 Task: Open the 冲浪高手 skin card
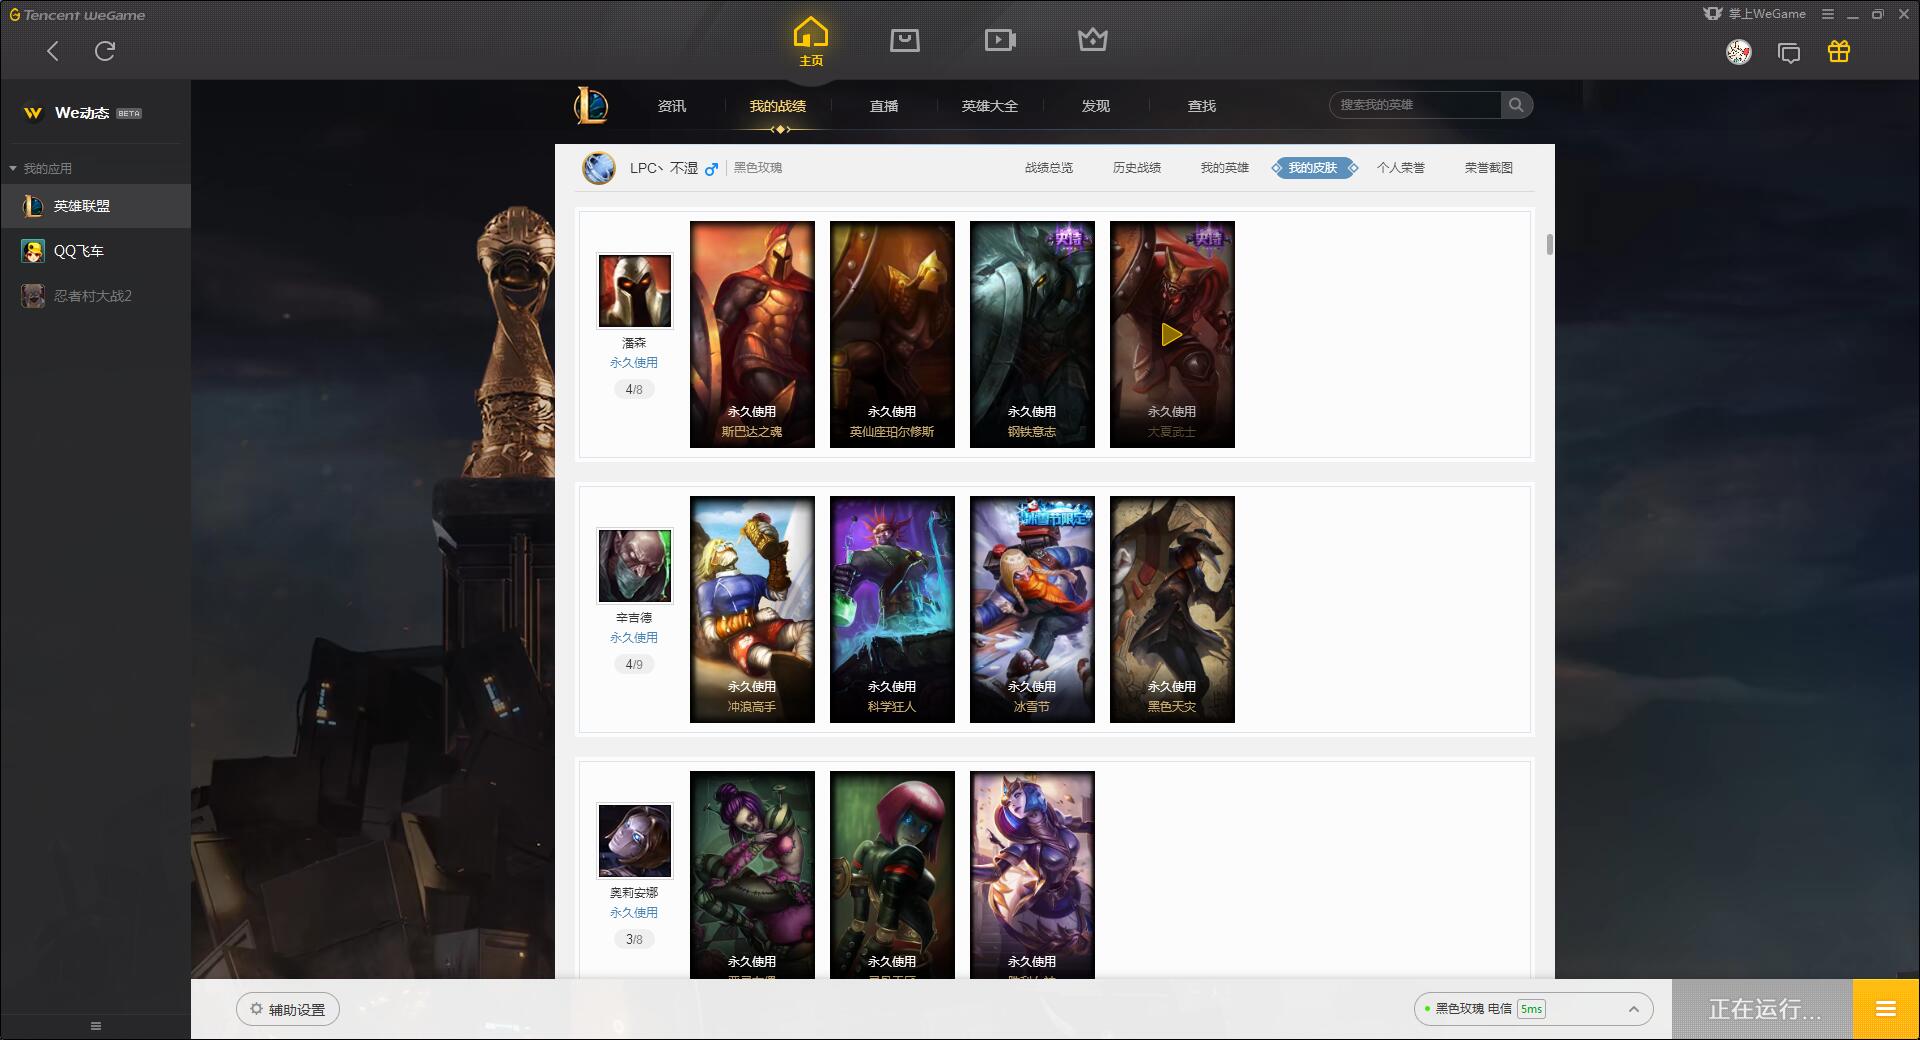[752, 609]
